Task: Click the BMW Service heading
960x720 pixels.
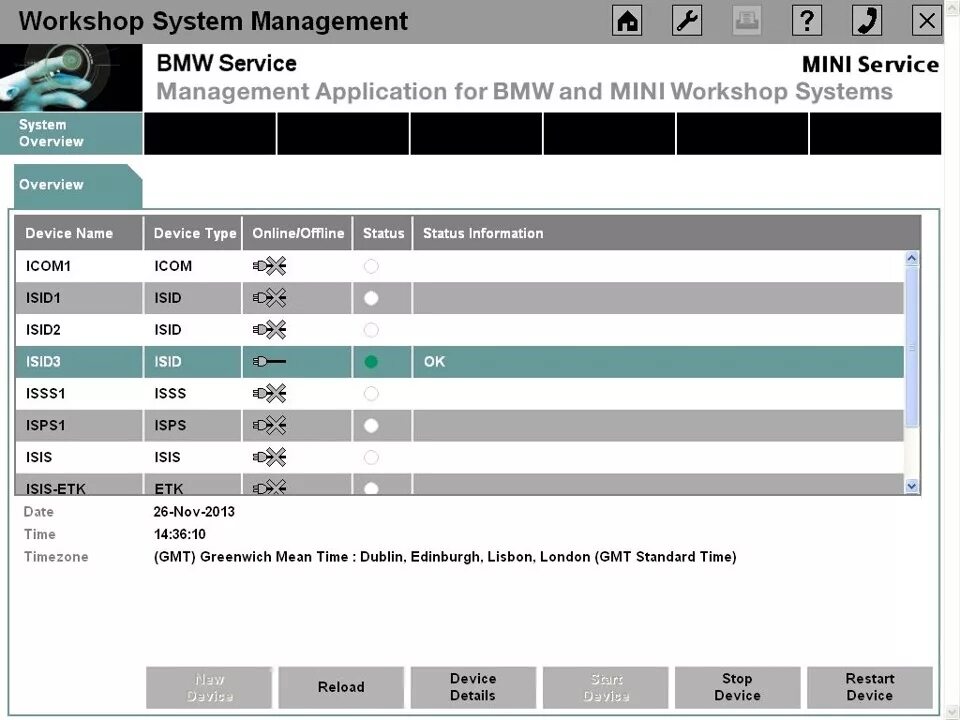Action: click(227, 63)
